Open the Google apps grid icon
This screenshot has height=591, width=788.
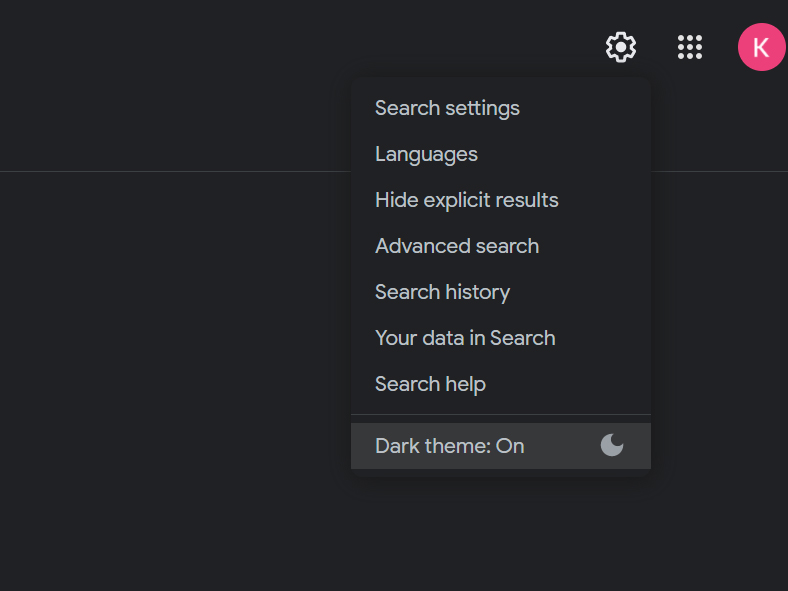click(690, 47)
